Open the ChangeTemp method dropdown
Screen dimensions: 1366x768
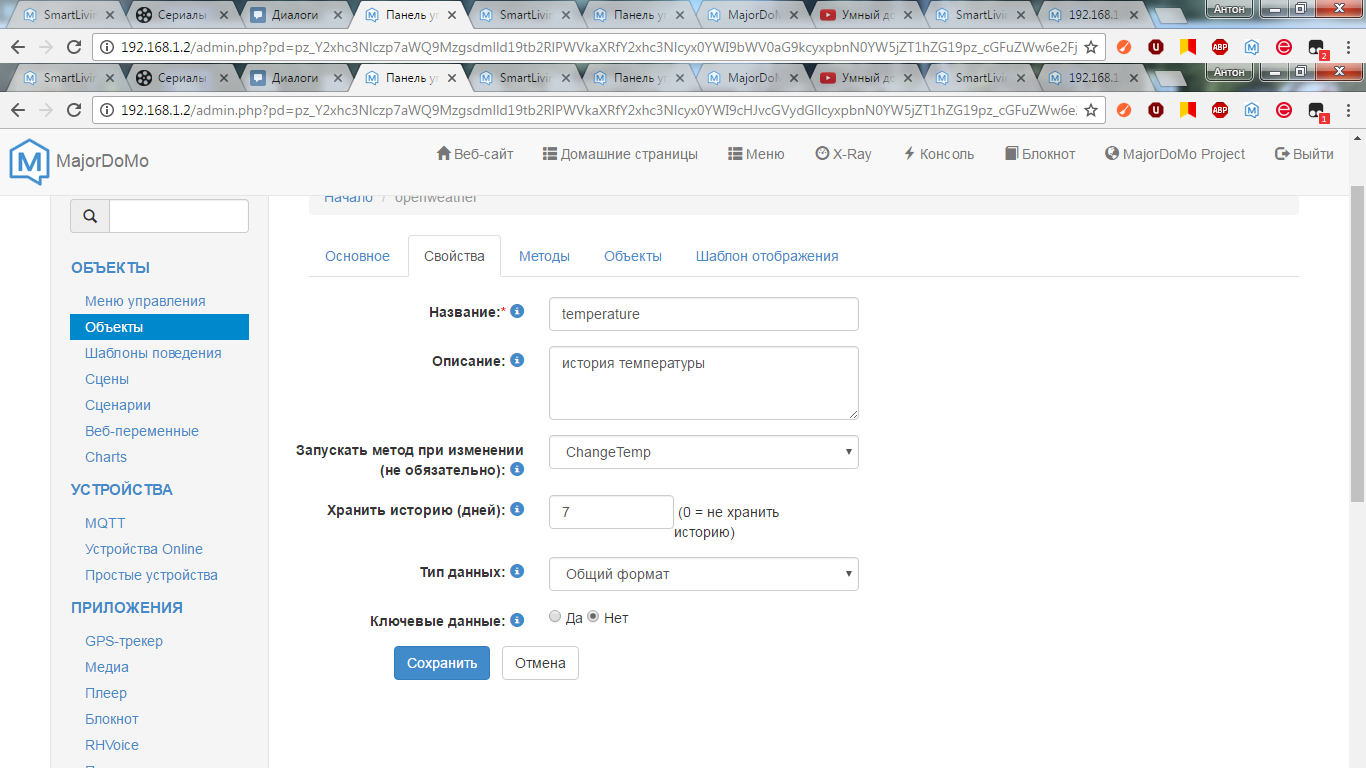704,452
